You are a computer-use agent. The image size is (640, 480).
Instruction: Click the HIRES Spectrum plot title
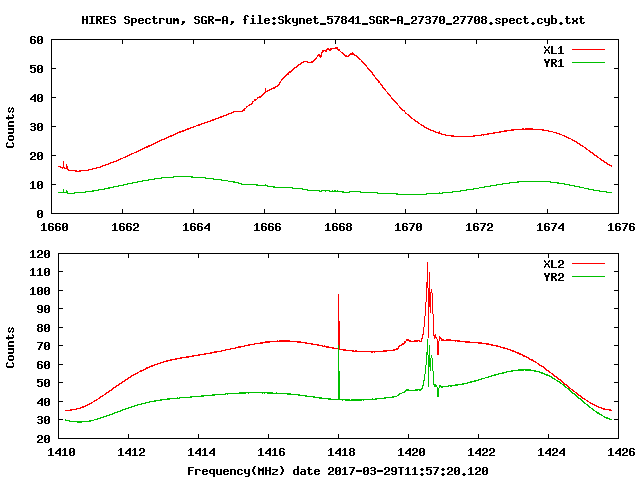click(x=333, y=20)
